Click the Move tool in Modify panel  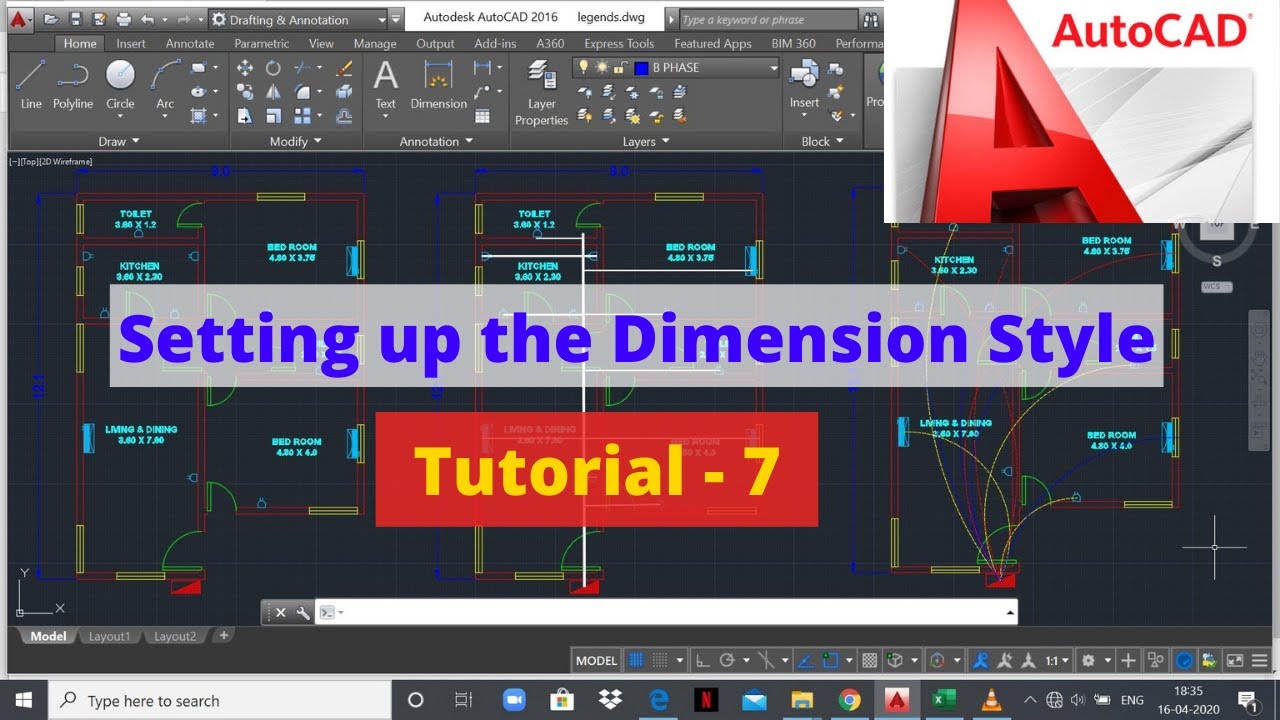coord(245,68)
